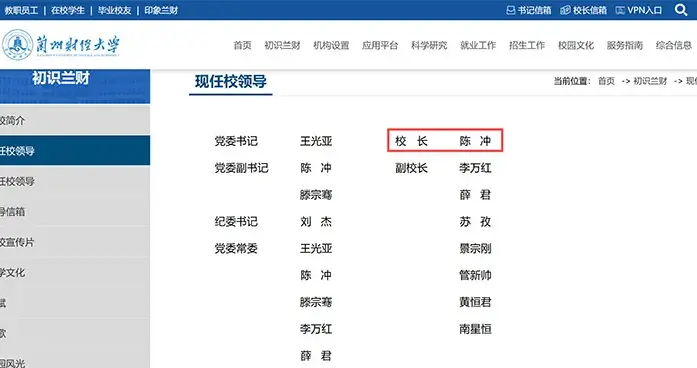Select 园风光 in the sidebar
697x368 pixels.
point(75,362)
